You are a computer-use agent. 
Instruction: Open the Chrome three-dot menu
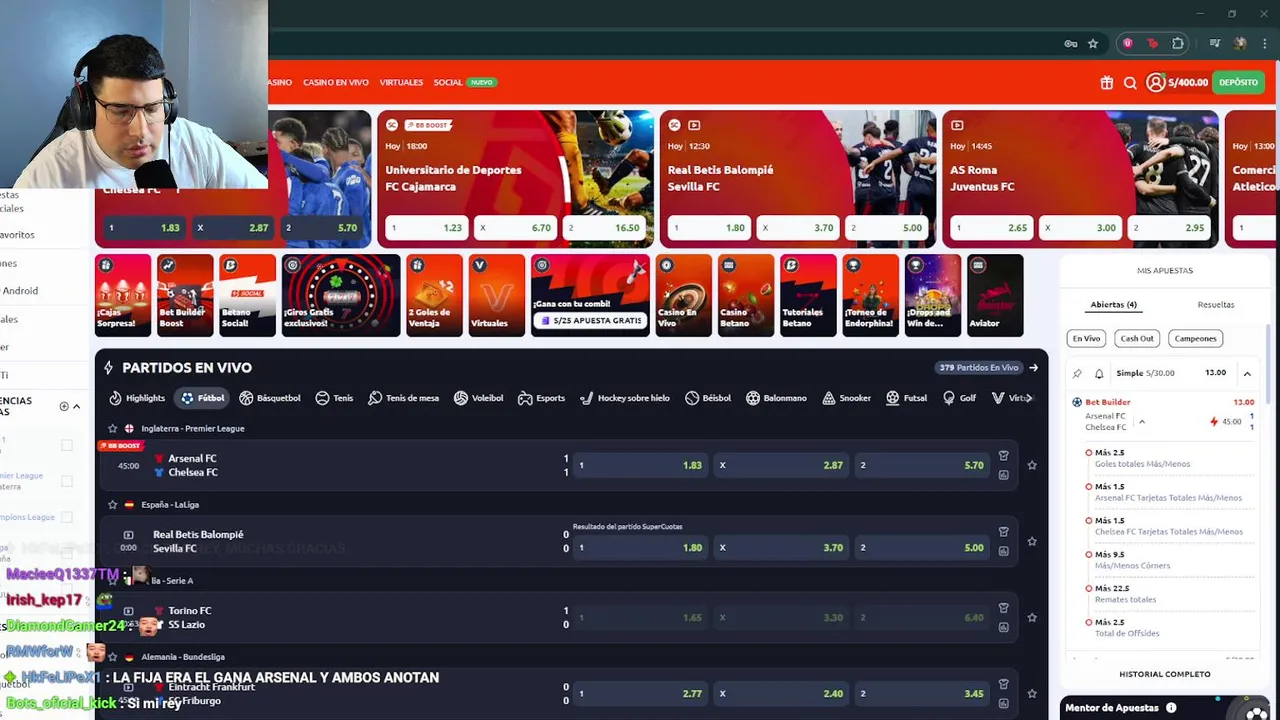coord(1266,44)
